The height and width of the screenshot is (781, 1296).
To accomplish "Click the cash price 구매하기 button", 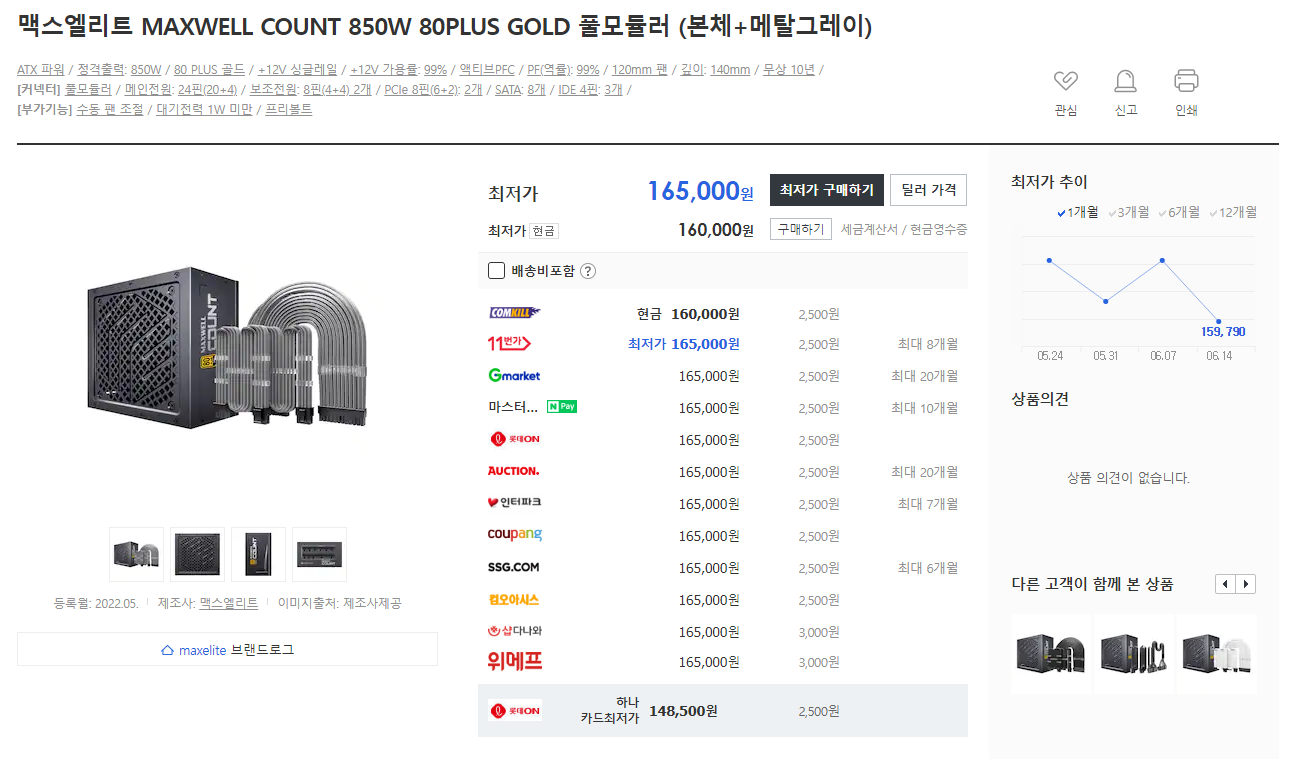I will (x=800, y=229).
